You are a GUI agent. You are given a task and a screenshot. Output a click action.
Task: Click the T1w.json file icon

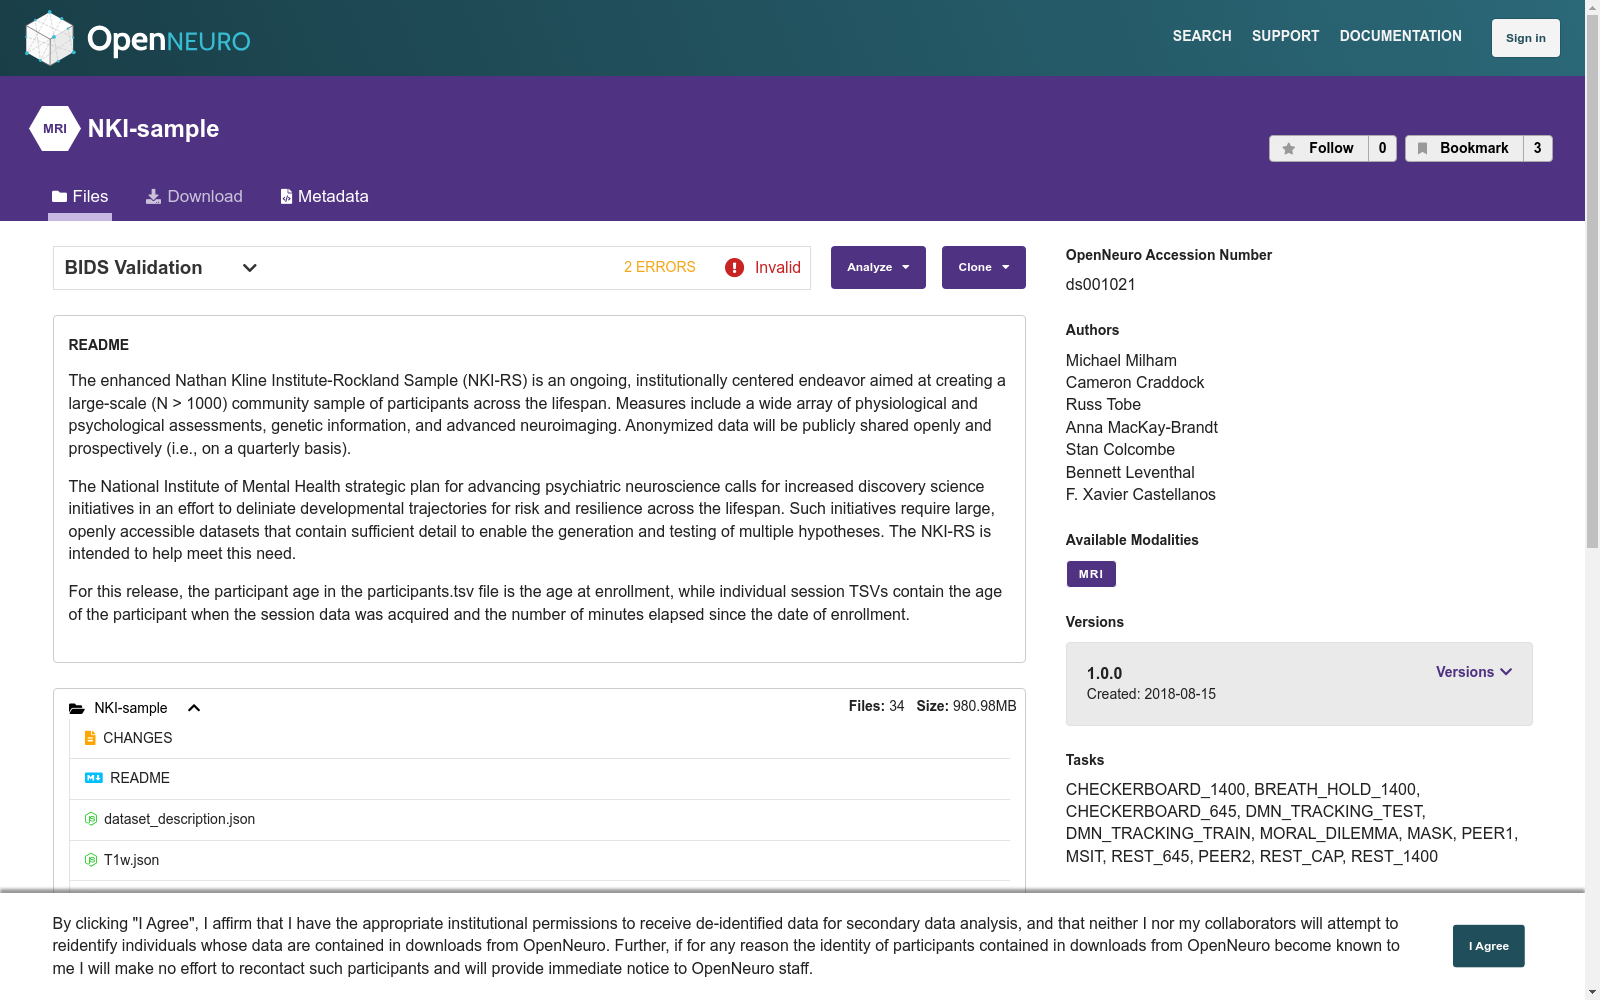(x=91, y=860)
